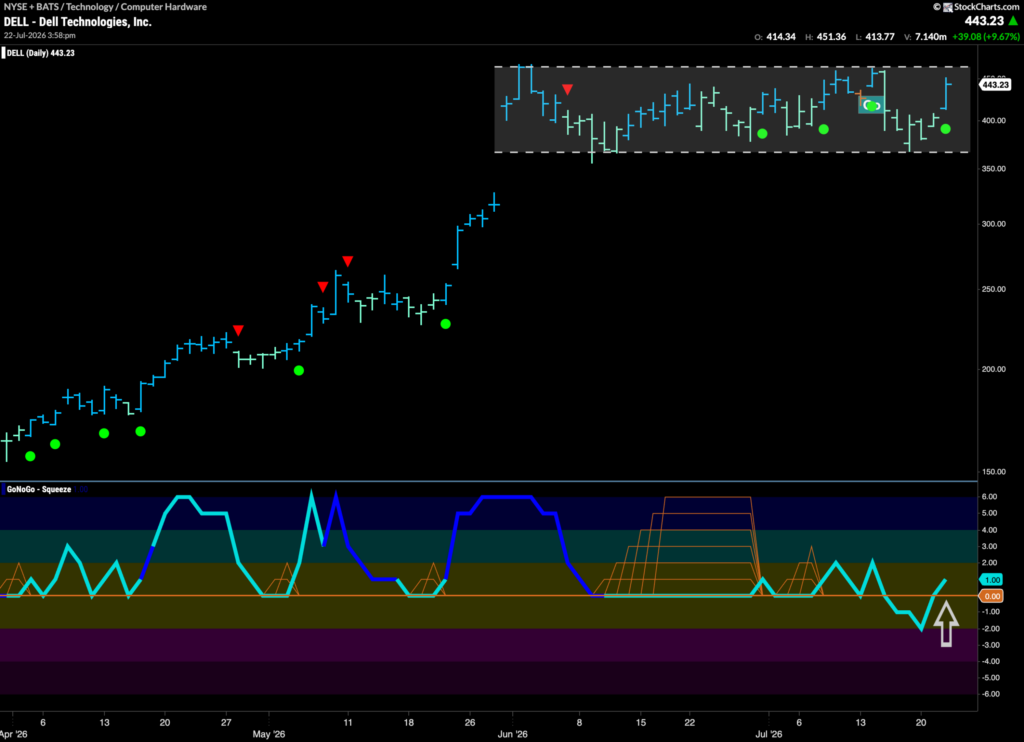The height and width of the screenshot is (742, 1024).
Task: Click the 150.00 price axis label
Action: coord(993,472)
